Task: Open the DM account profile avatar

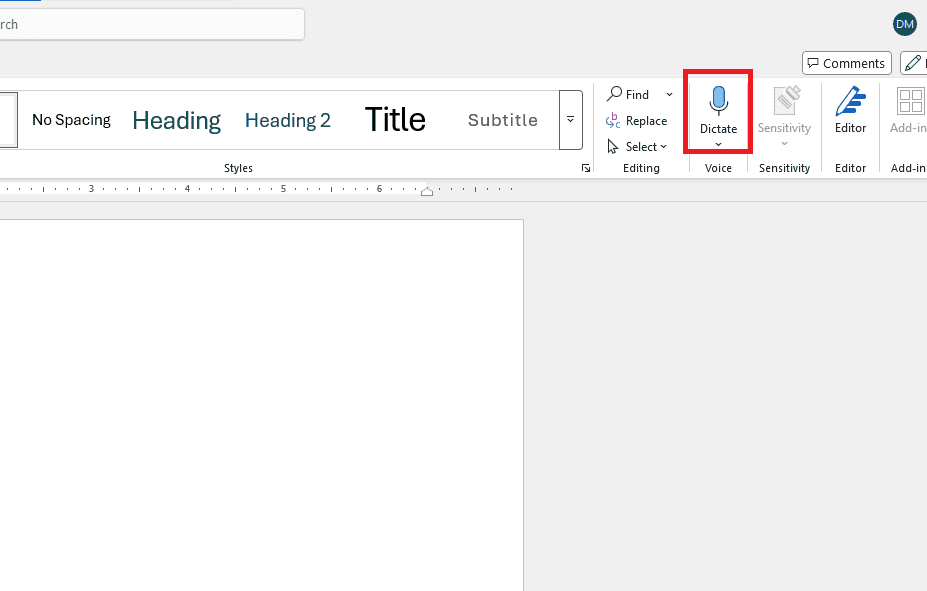Action: [905, 24]
